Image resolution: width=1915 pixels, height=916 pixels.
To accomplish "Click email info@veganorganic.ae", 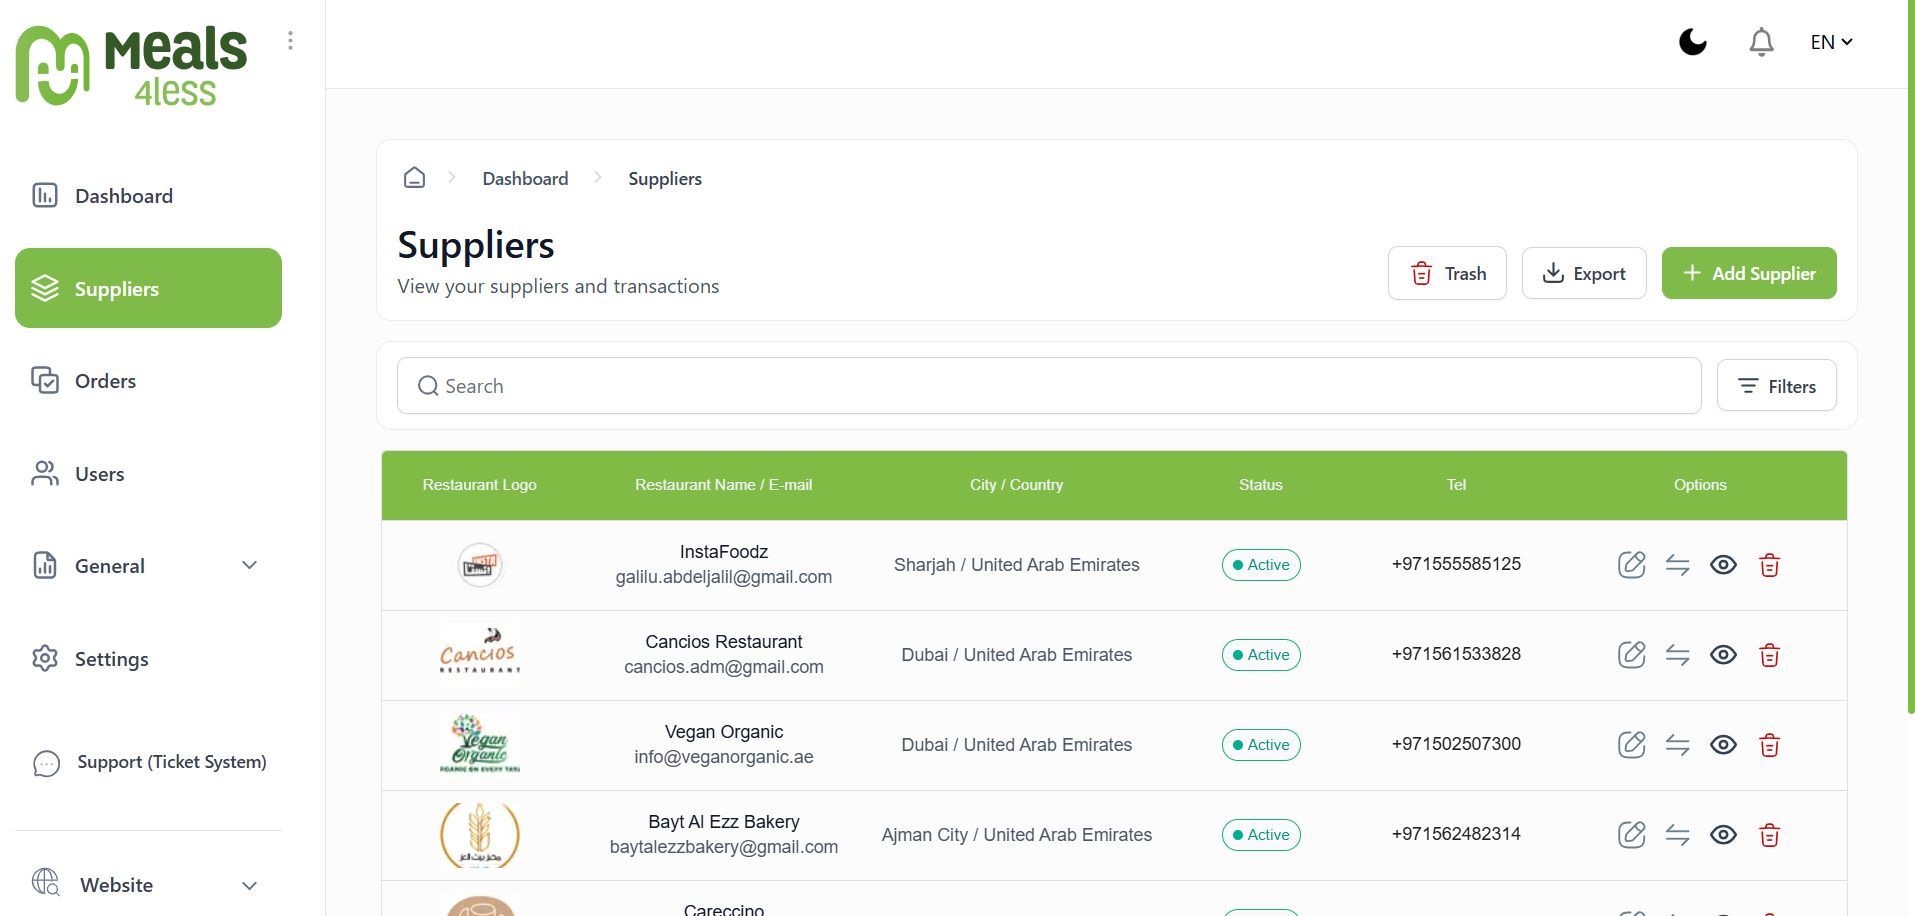I will pos(724,757).
